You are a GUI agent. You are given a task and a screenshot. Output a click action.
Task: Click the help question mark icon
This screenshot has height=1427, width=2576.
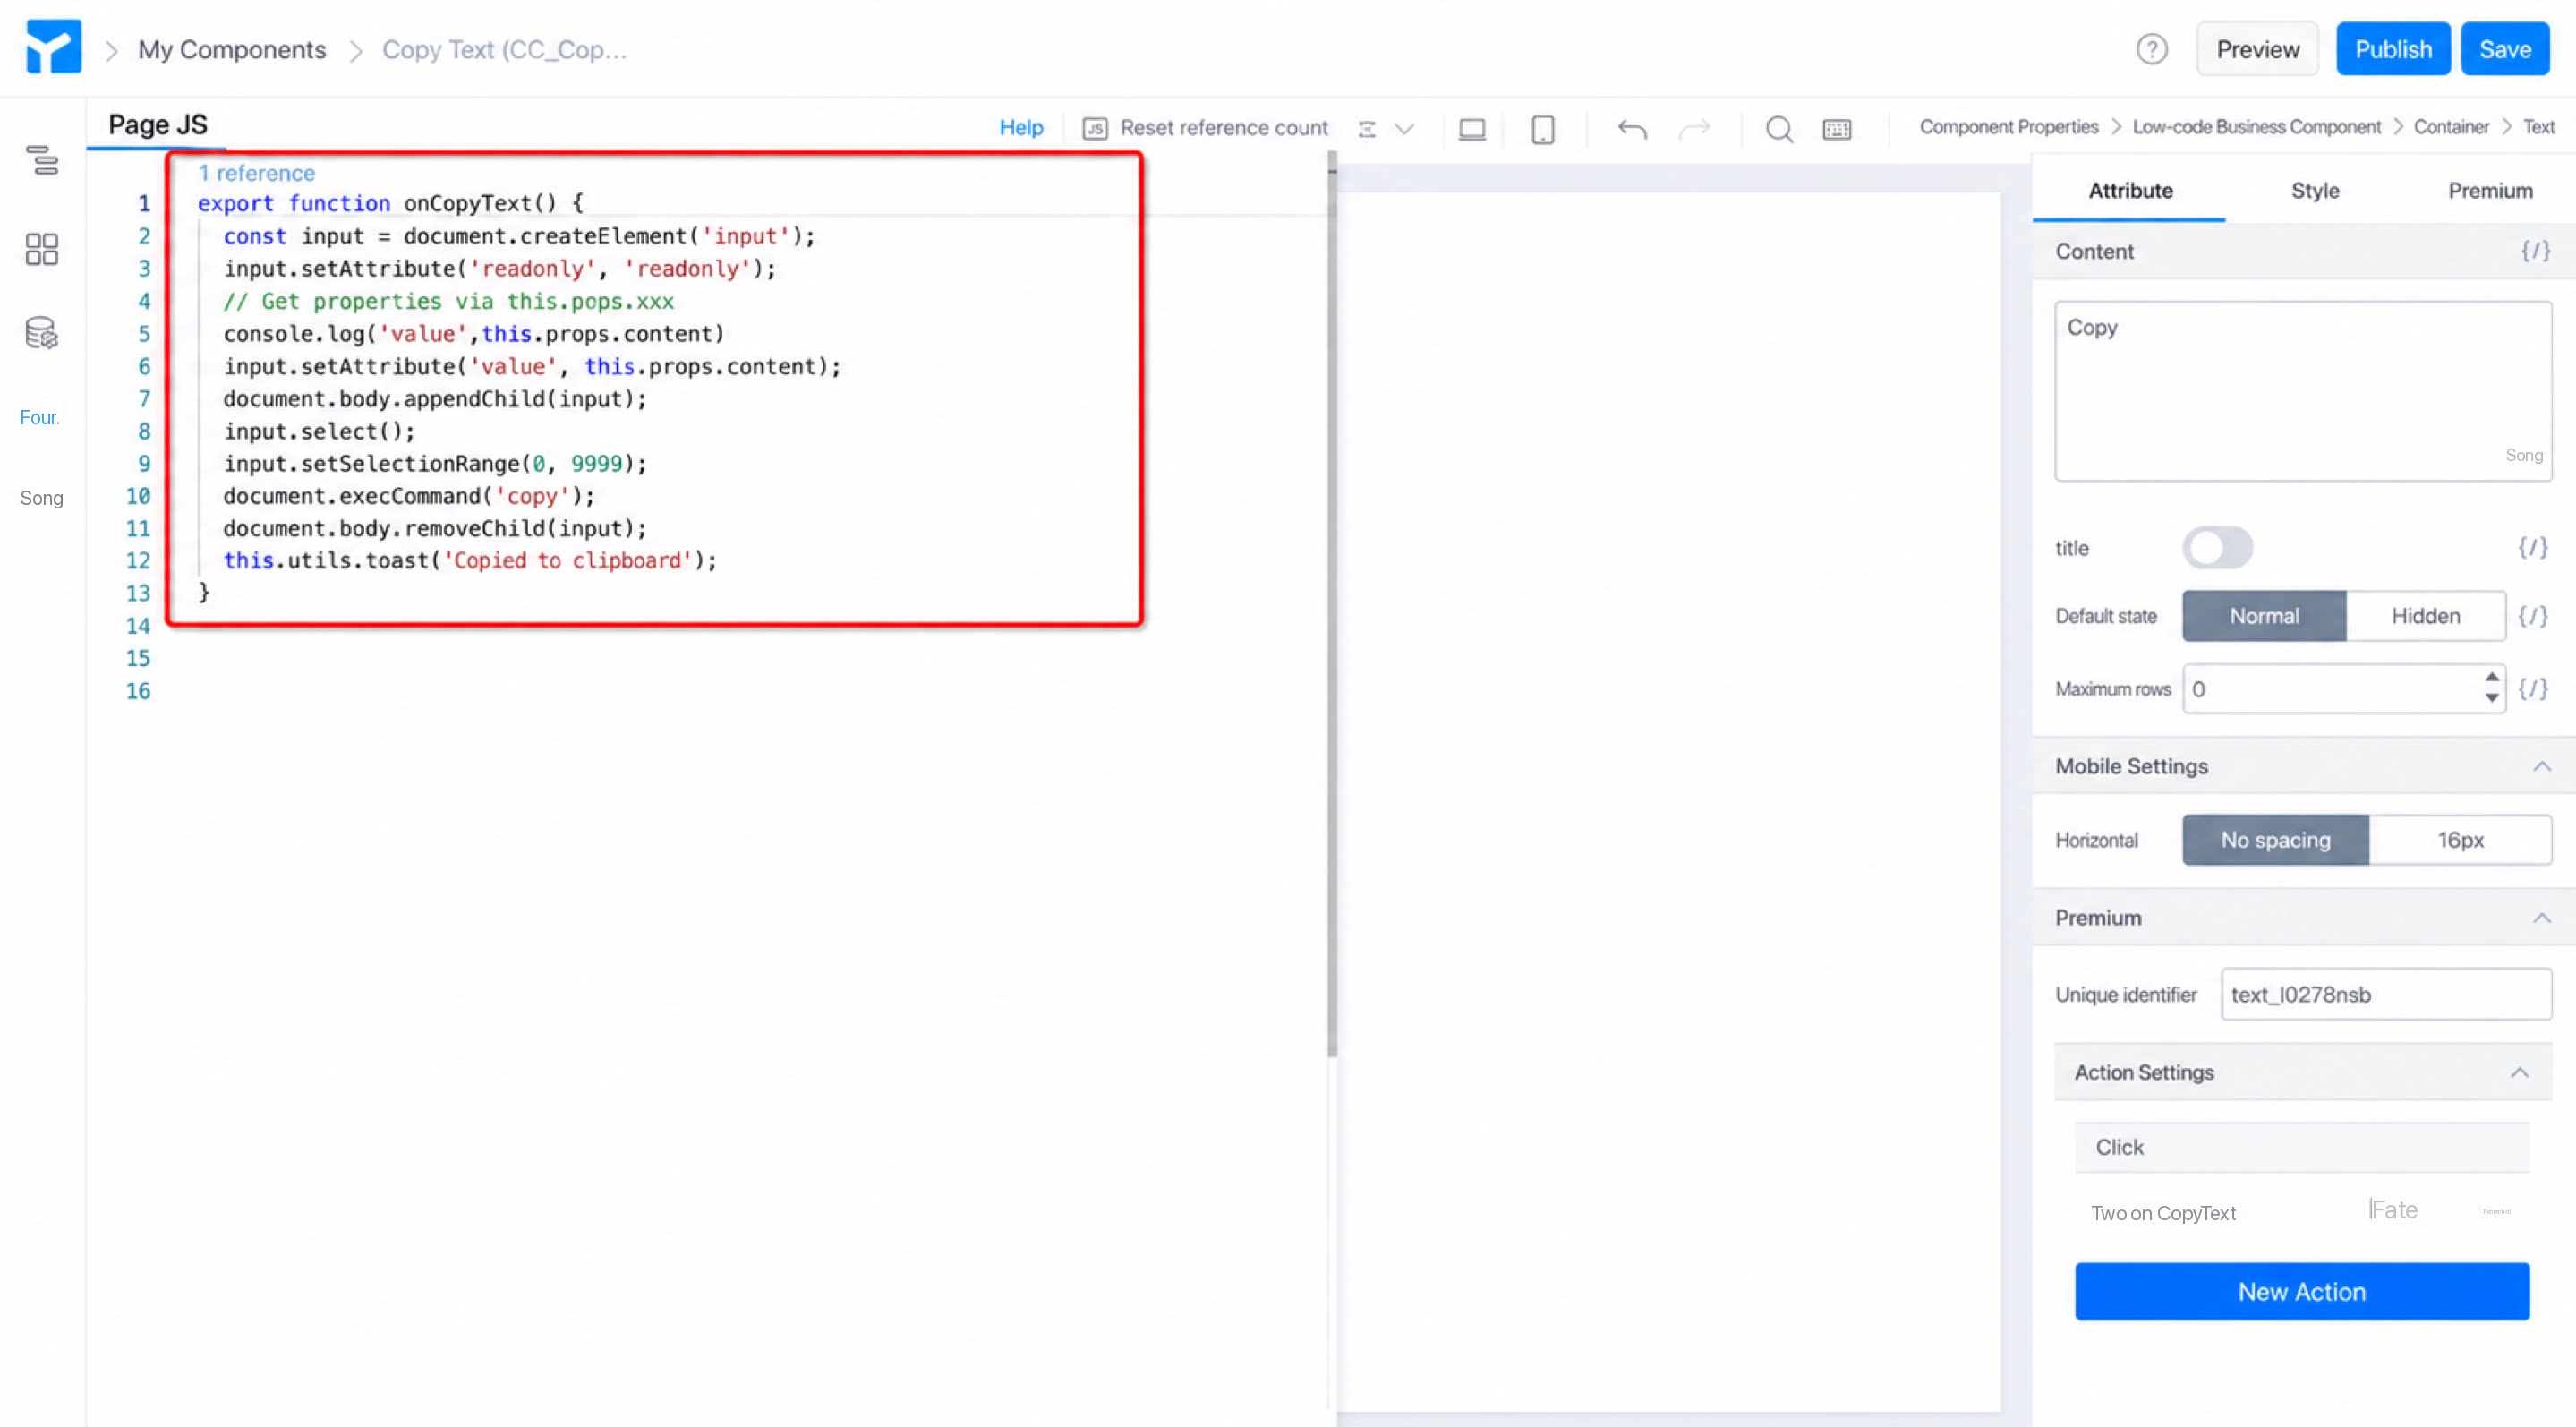click(x=2152, y=49)
